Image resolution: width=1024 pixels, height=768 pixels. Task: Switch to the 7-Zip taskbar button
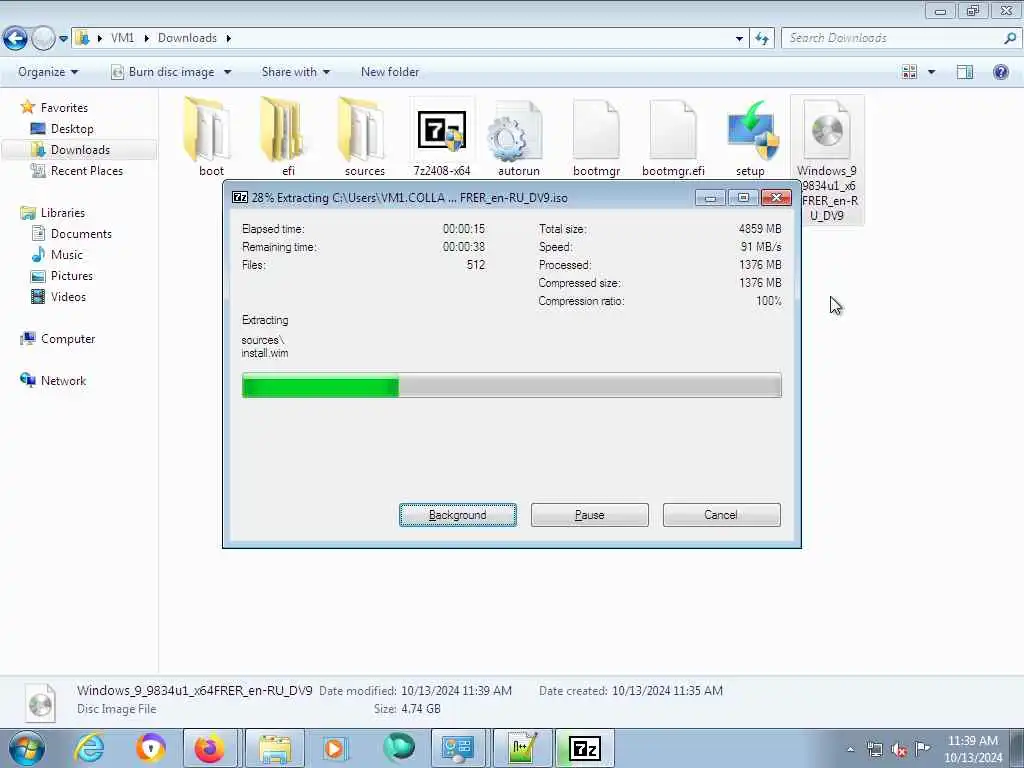click(584, 748)
